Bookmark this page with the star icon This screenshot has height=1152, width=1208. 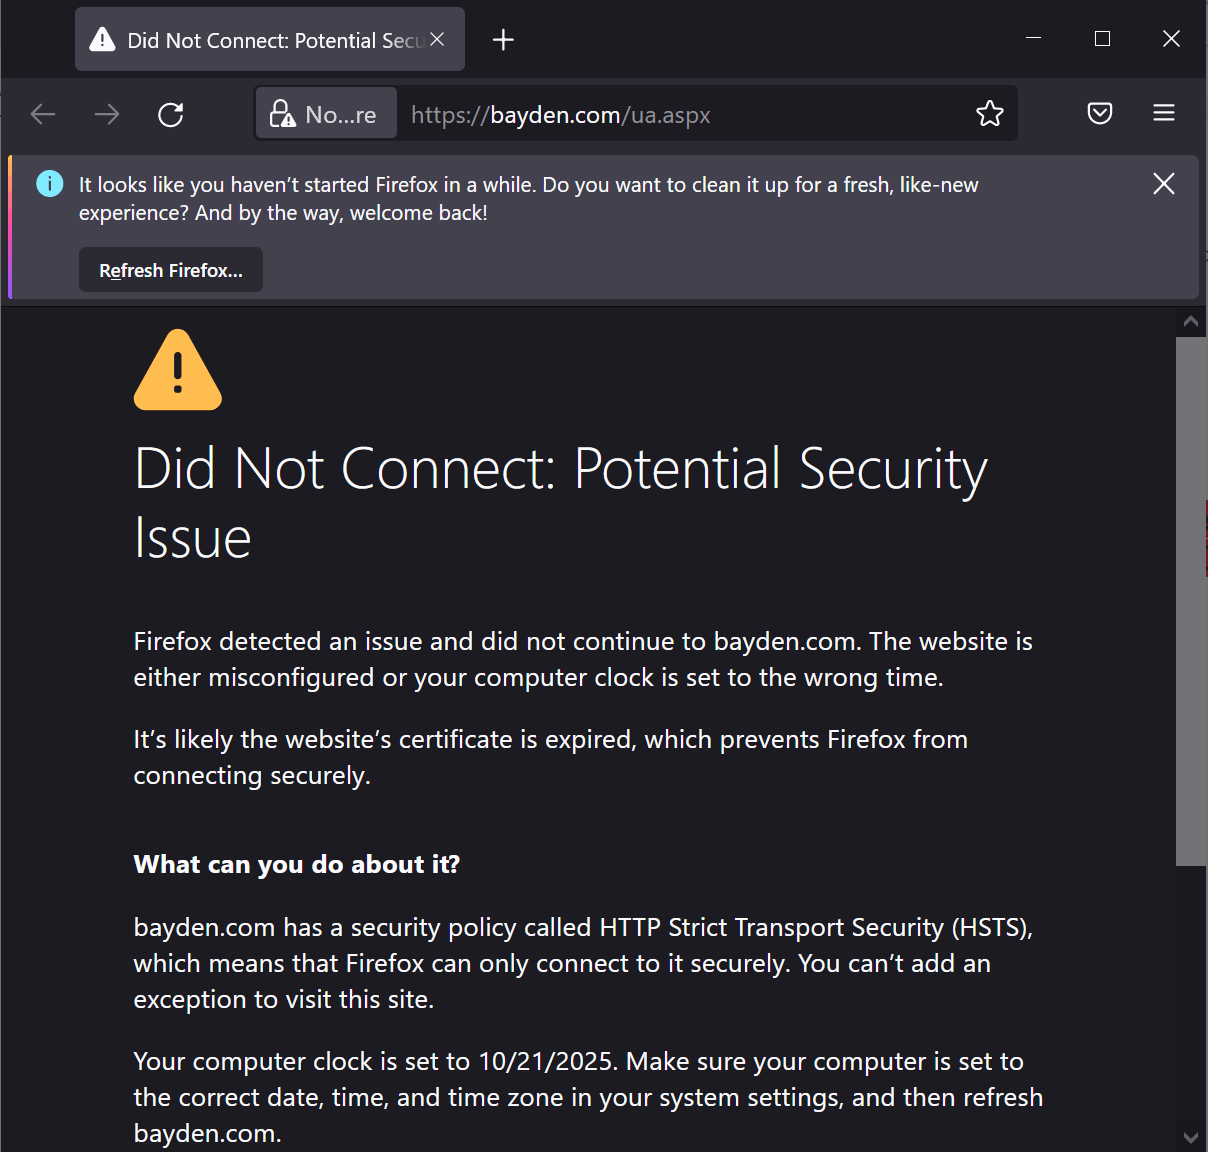(989, 114)
